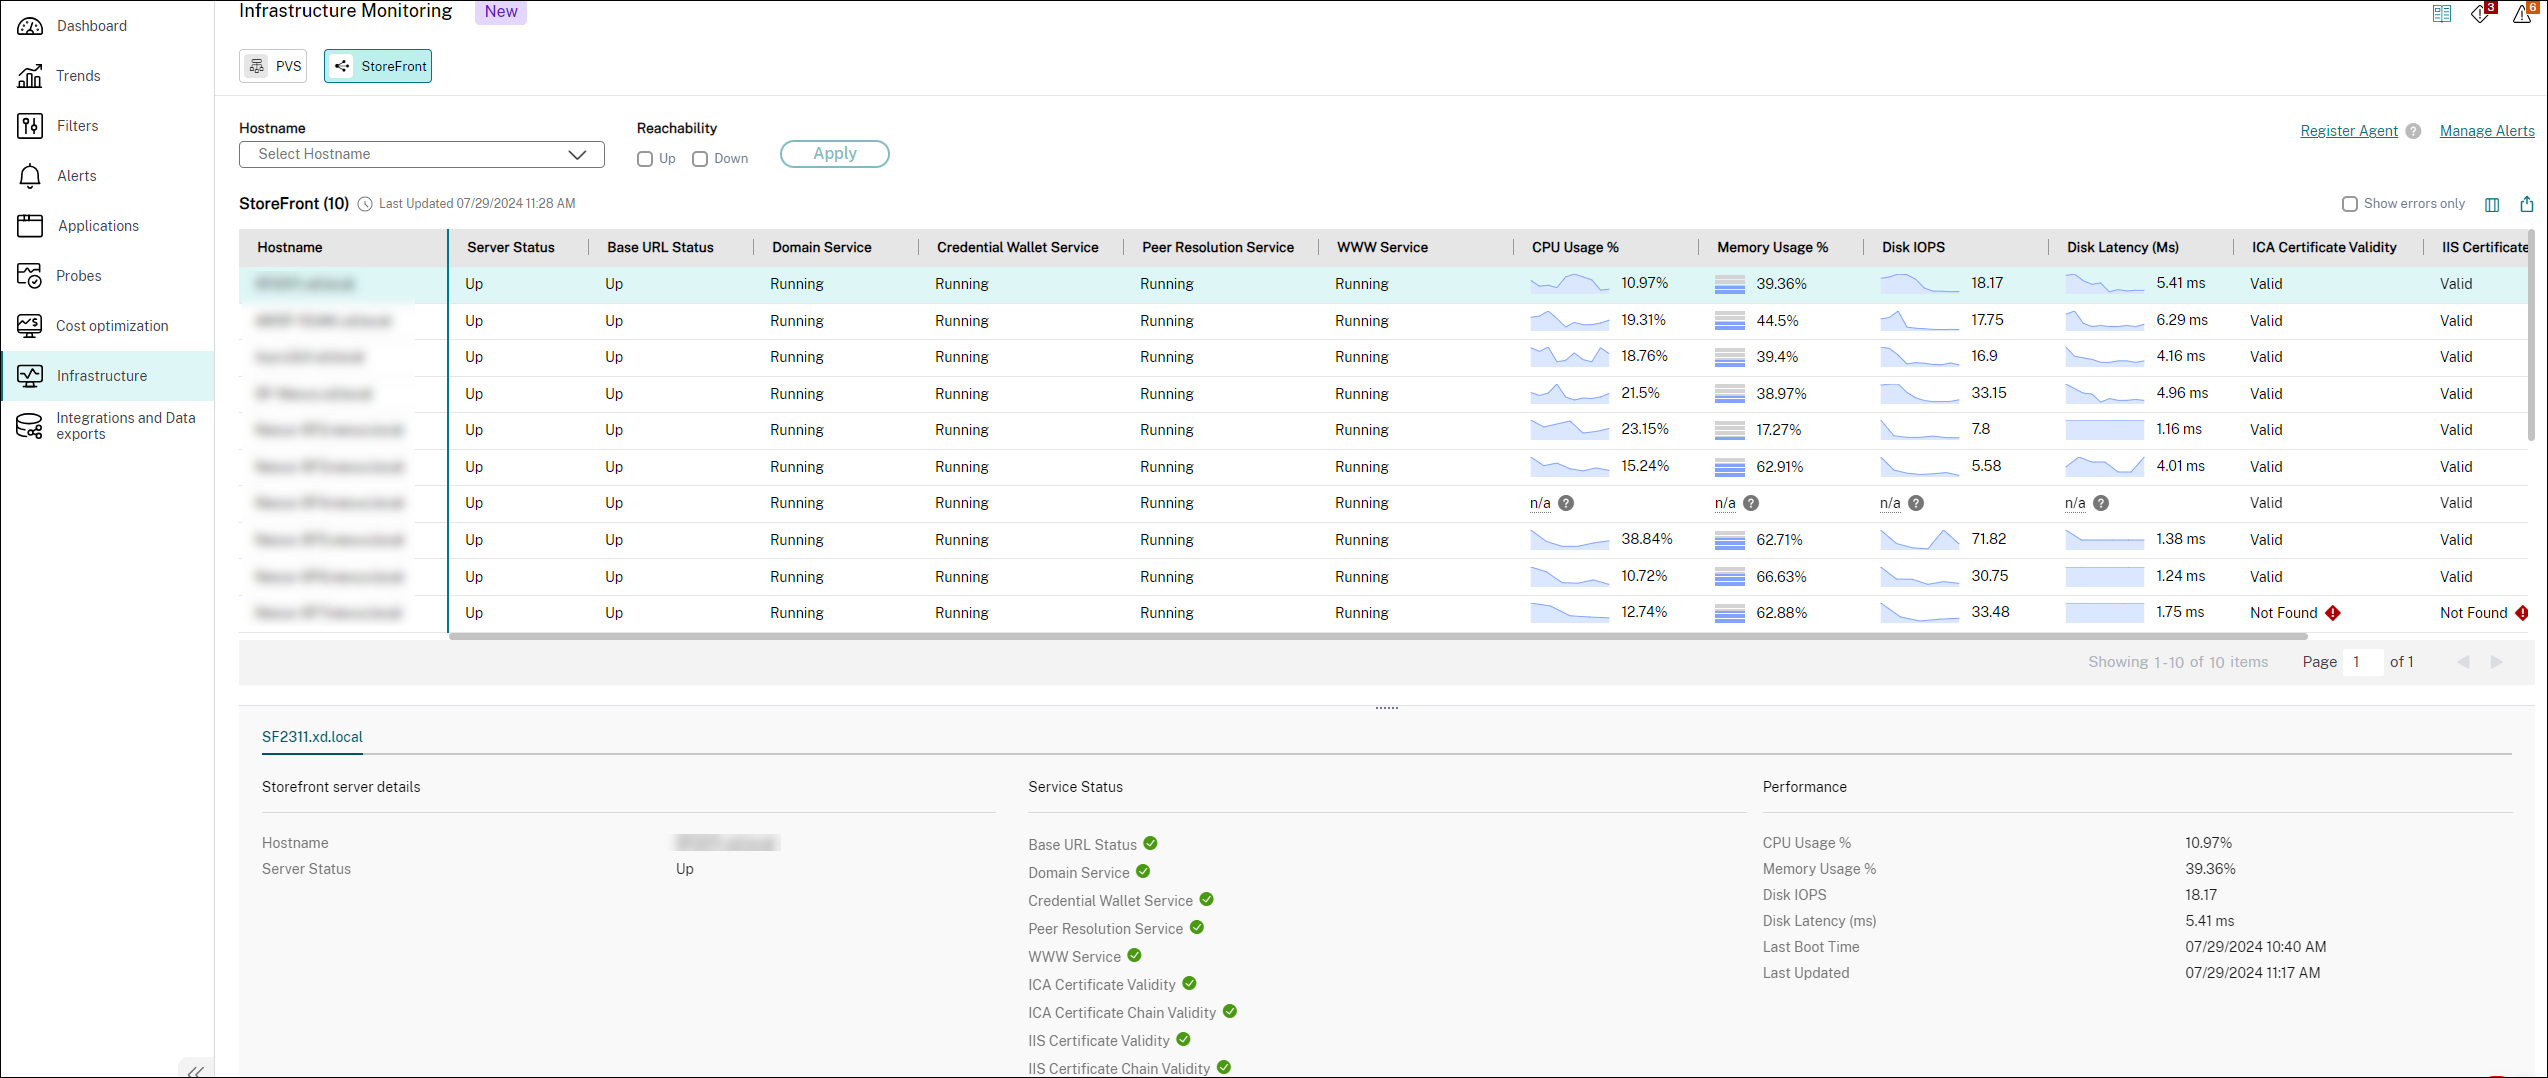Check the Down reachability filter

click(x=699, y=158)
